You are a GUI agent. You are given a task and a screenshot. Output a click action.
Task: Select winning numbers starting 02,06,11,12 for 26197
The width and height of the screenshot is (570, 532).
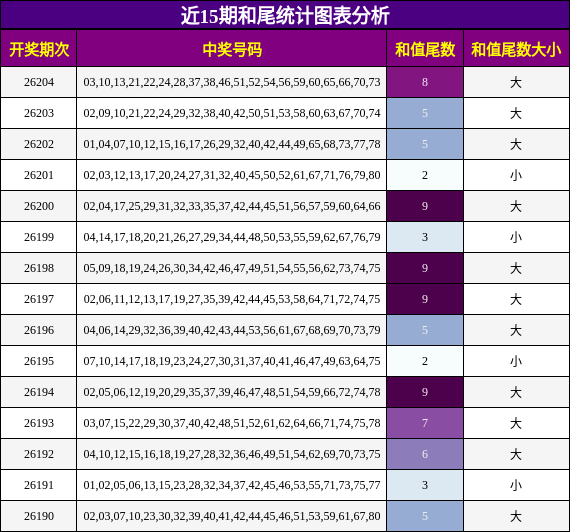tap(232, 299)
